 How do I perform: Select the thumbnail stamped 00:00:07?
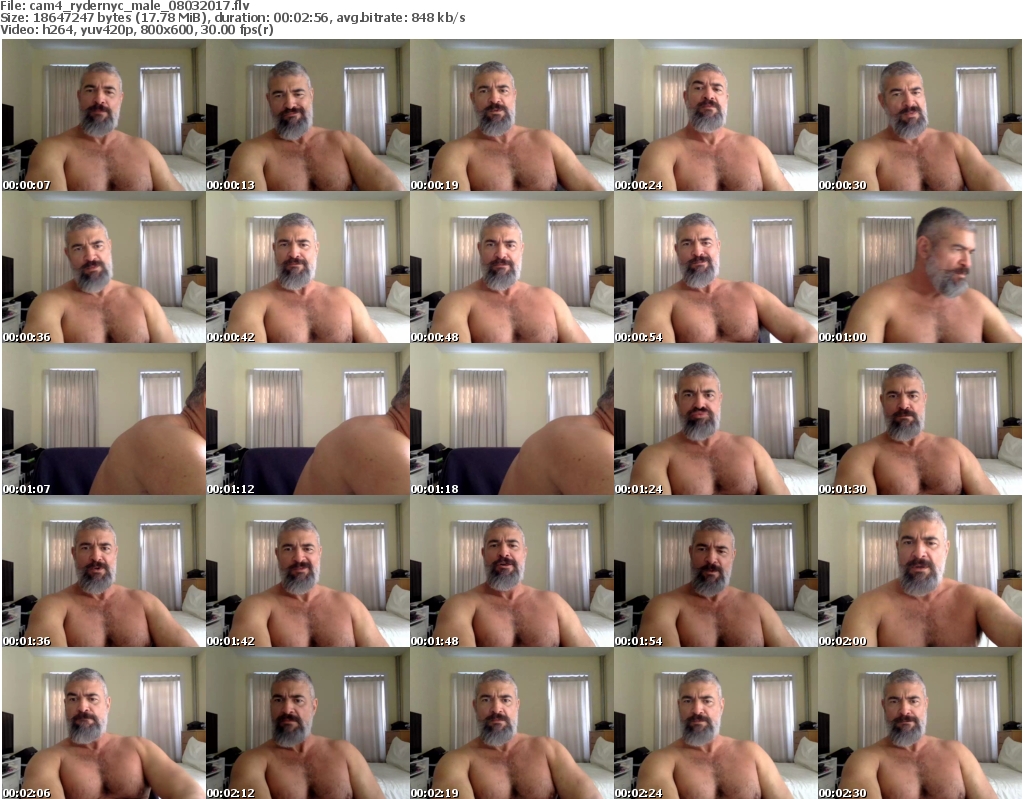click(x=104, y=115)
